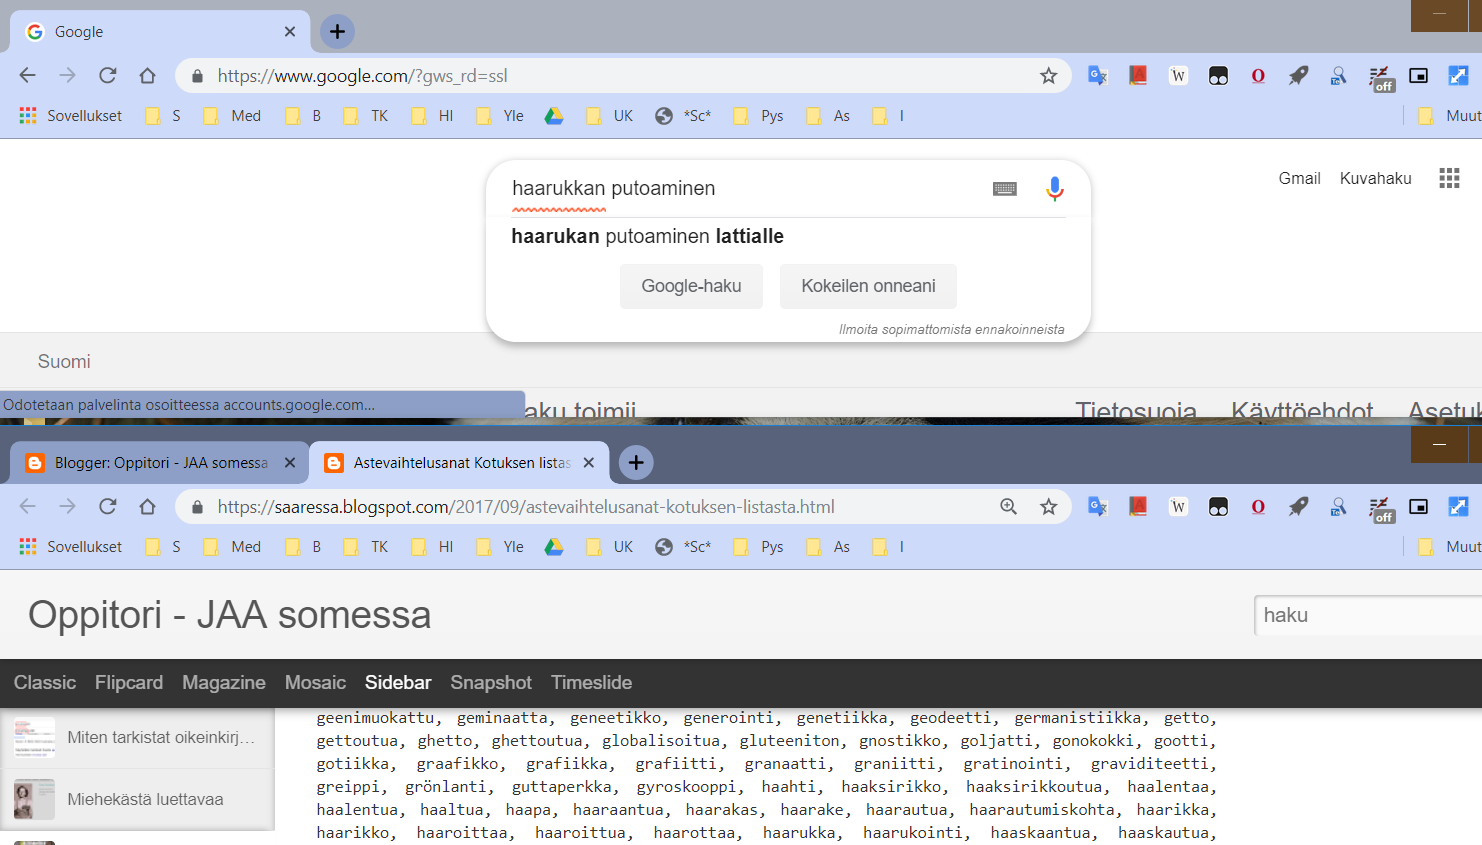1482x845 pixels.
Task: Select Sidebar blog view
Action: coord(398,682)
